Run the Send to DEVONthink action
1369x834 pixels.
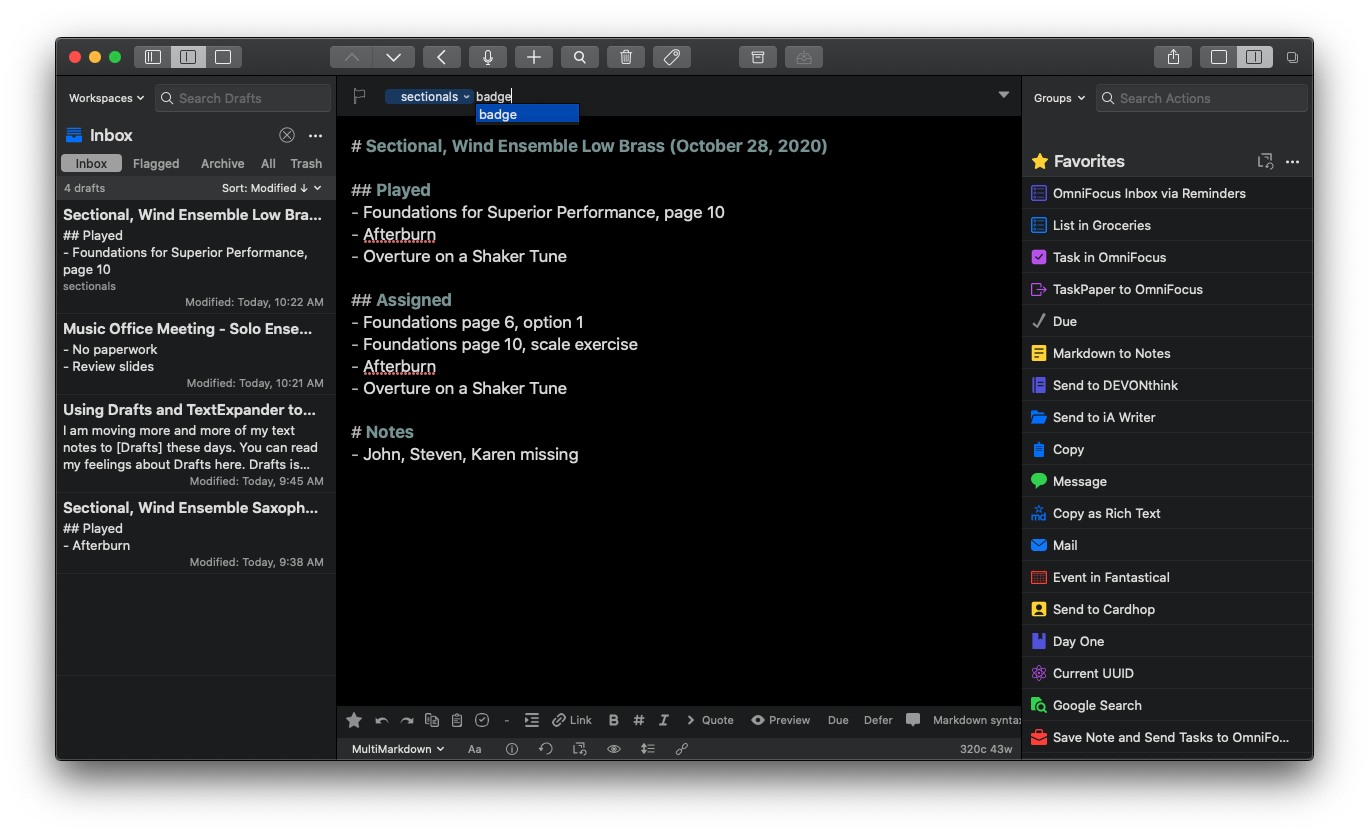point(1167,385)
